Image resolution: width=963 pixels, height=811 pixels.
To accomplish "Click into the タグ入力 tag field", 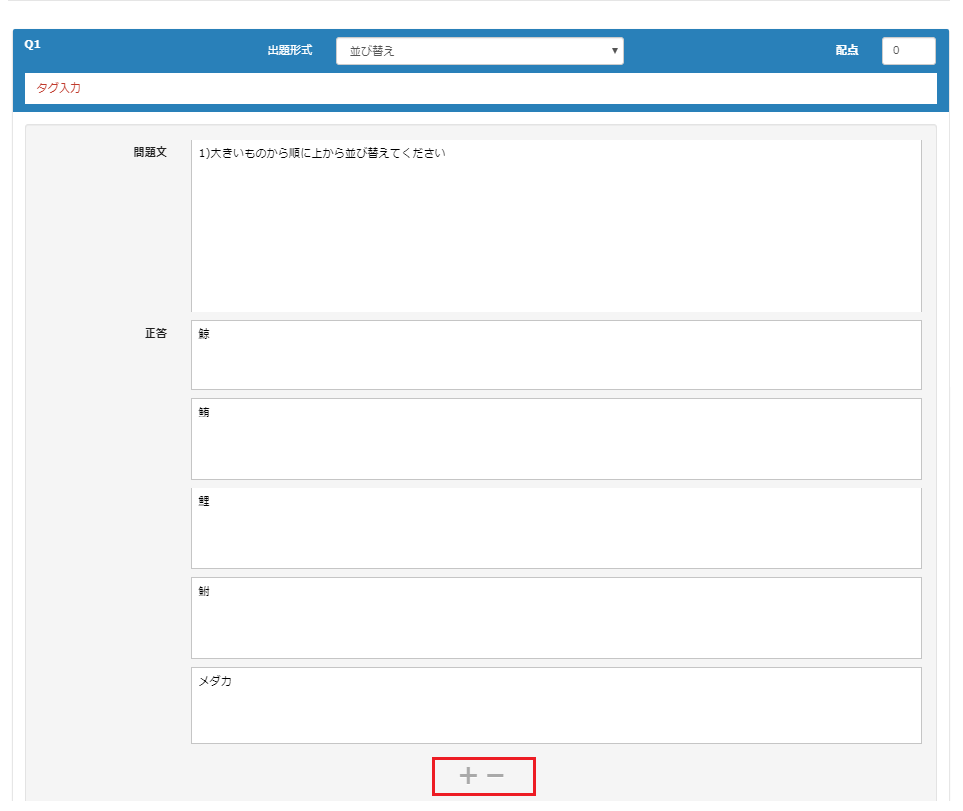I will pyautogui.click(x=480, y=88).
